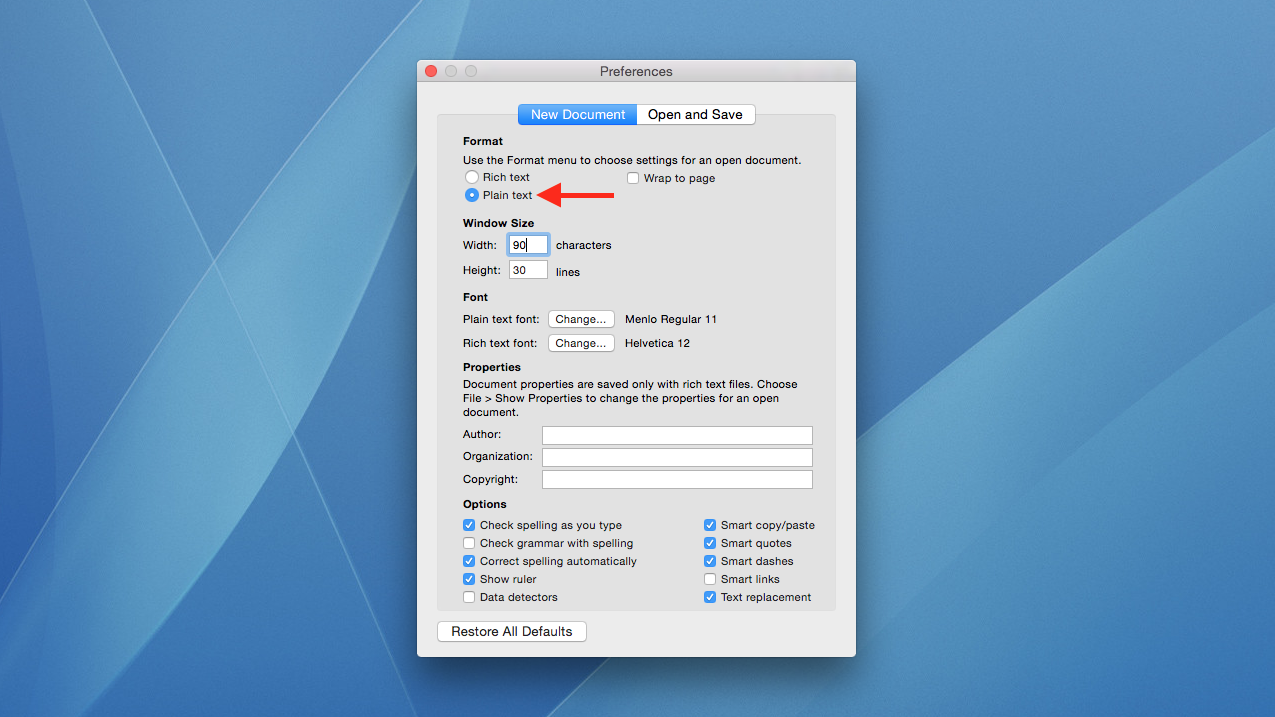The width and height of the screenshot is (1275, 717).
Task: Switch to the New Document tab
Action: tap(578, 114)
